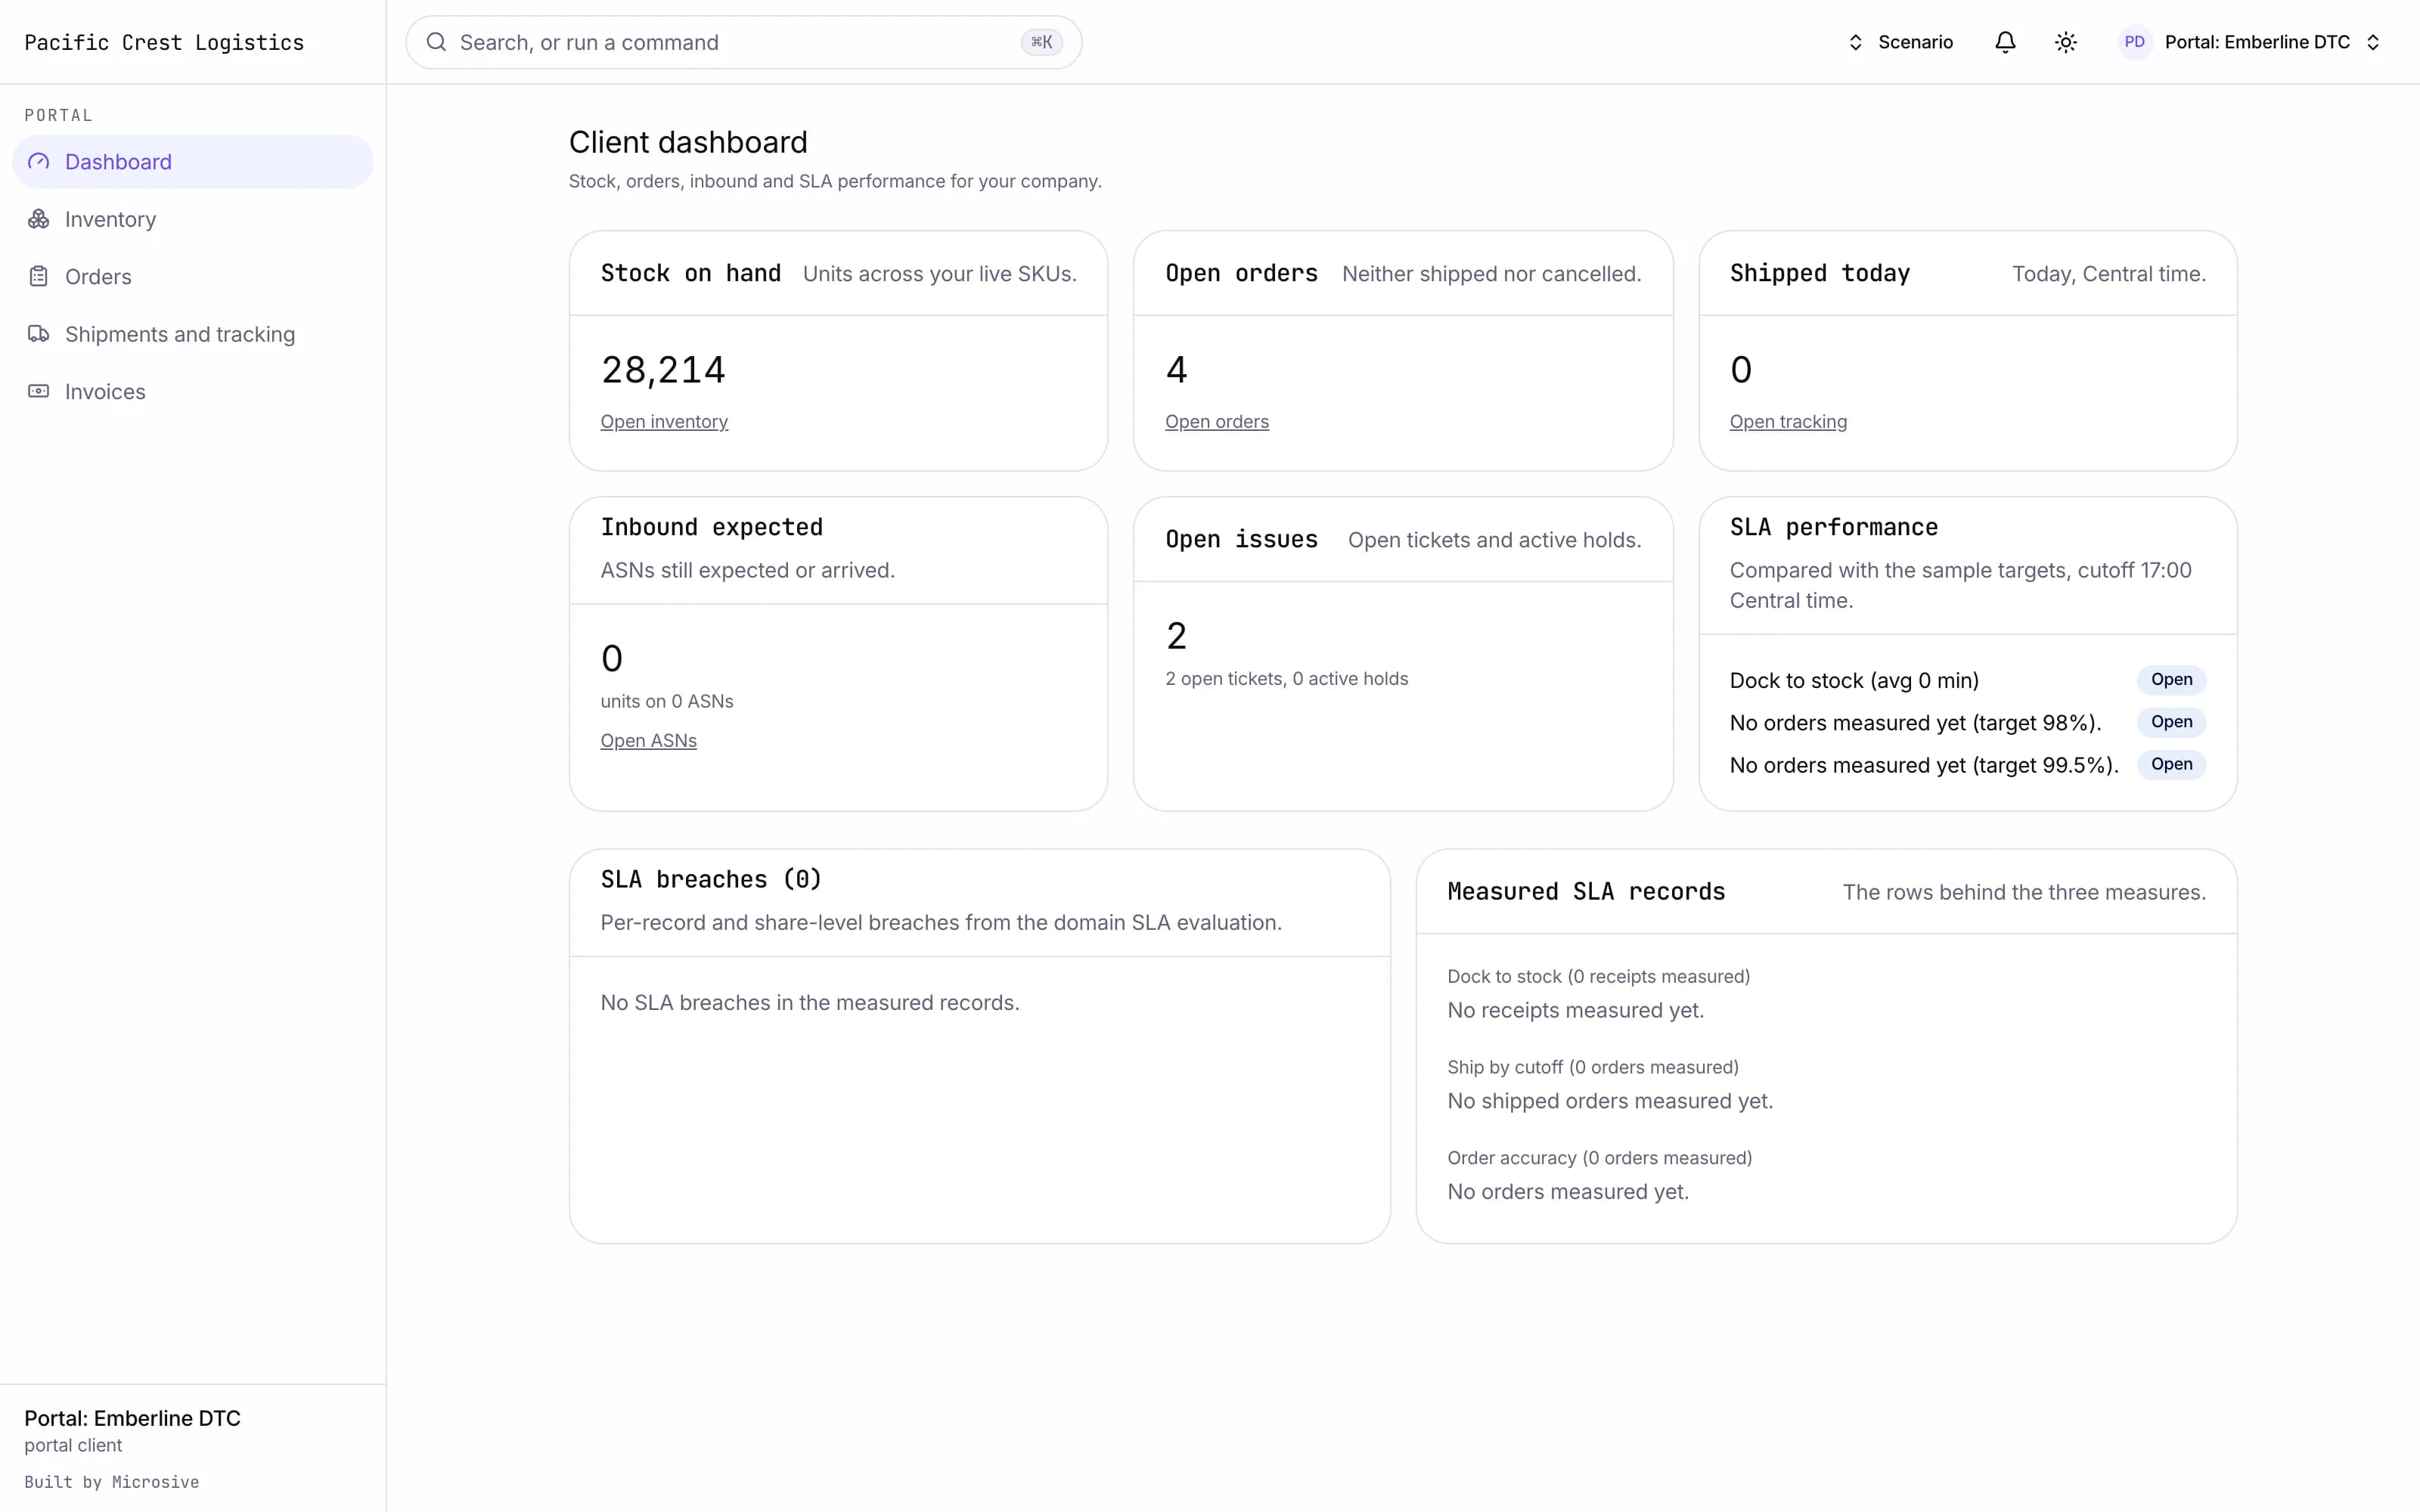Open the Scenario switcher
The width and height of the screenshot is (2420, 1512).
[x=1900, y=42]
